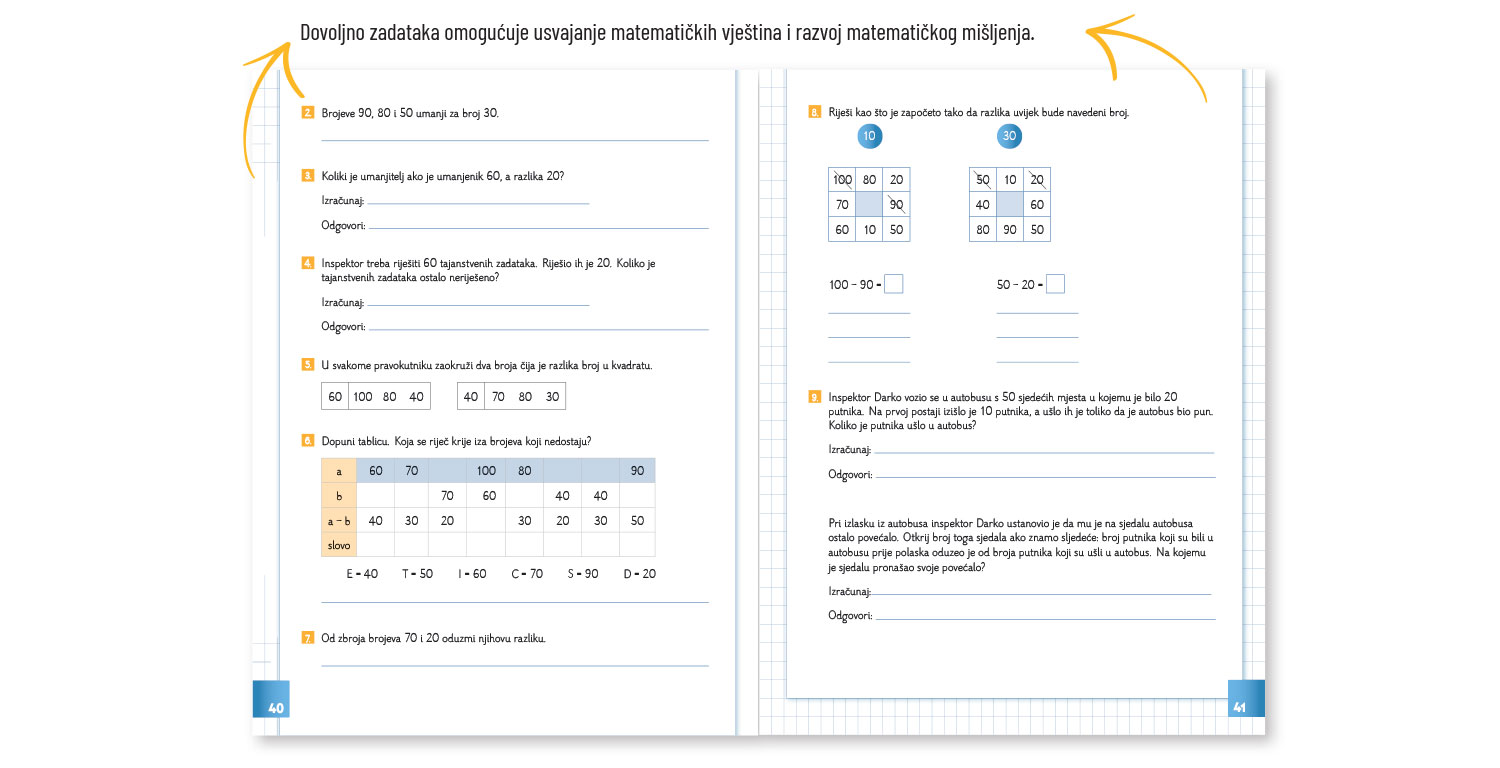Select the orange exercise number 5 badge

308,366
